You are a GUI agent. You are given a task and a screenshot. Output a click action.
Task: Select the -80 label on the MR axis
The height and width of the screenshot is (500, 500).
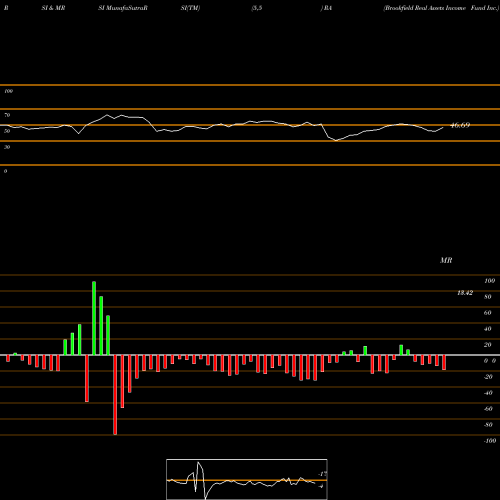pos(488,425)
